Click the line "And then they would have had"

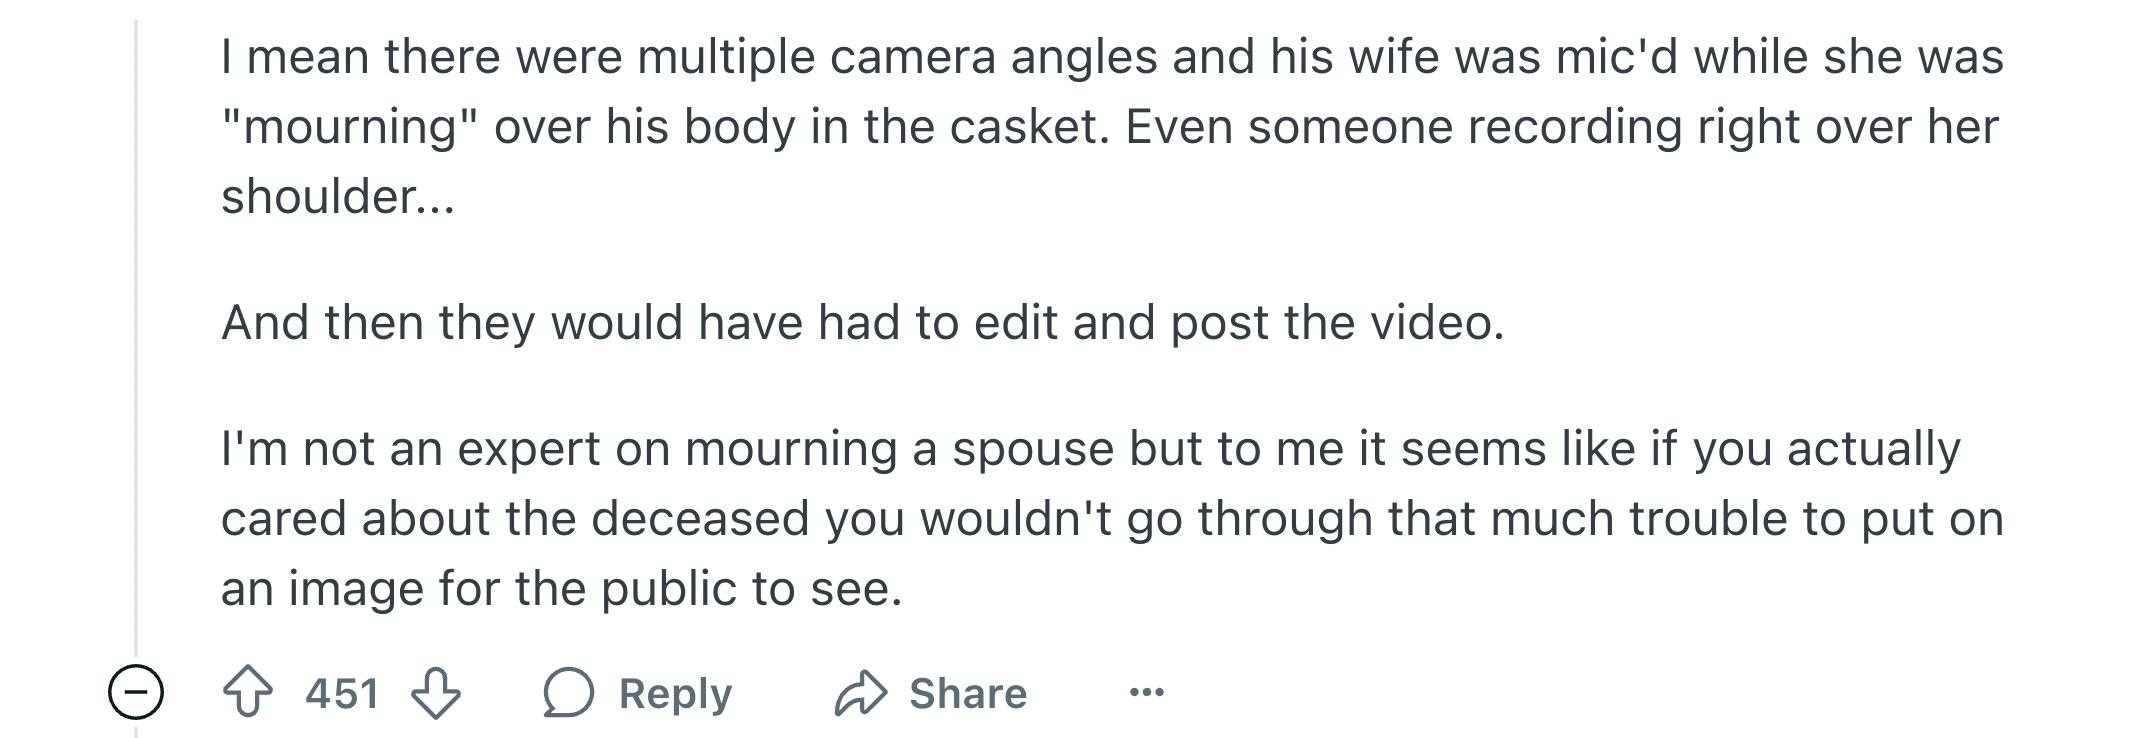click(x=862, y=322)
